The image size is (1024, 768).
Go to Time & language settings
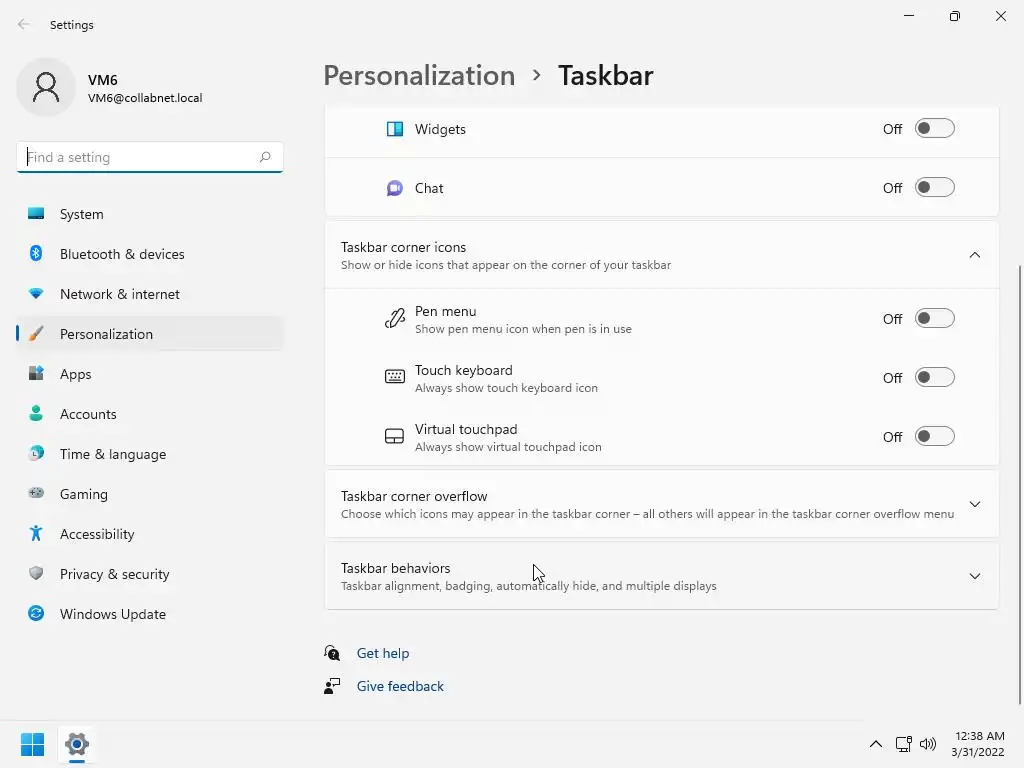click(x=113, y=454)
